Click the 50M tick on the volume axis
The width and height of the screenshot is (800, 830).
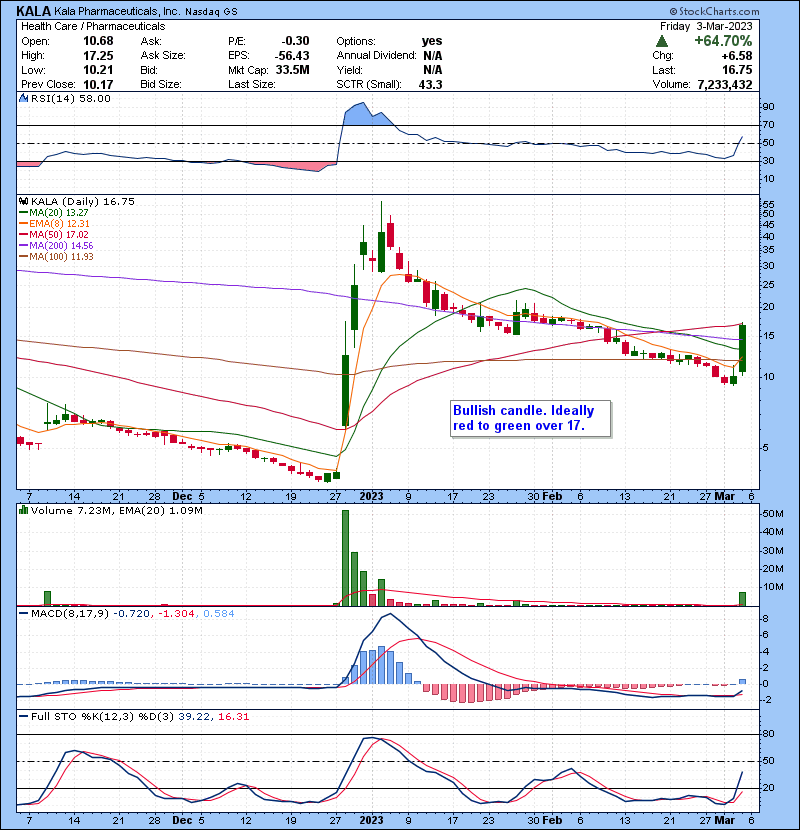point(773,514)
